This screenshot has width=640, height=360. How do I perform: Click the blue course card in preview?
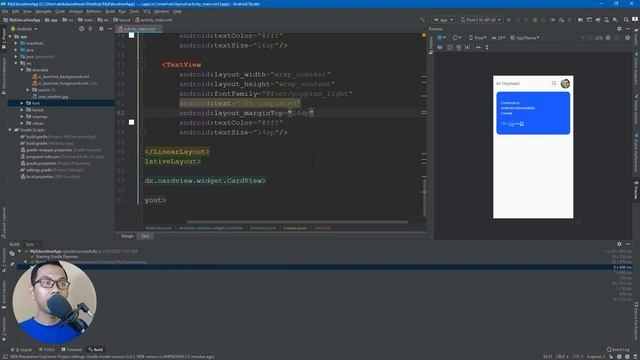click(533, 113)
